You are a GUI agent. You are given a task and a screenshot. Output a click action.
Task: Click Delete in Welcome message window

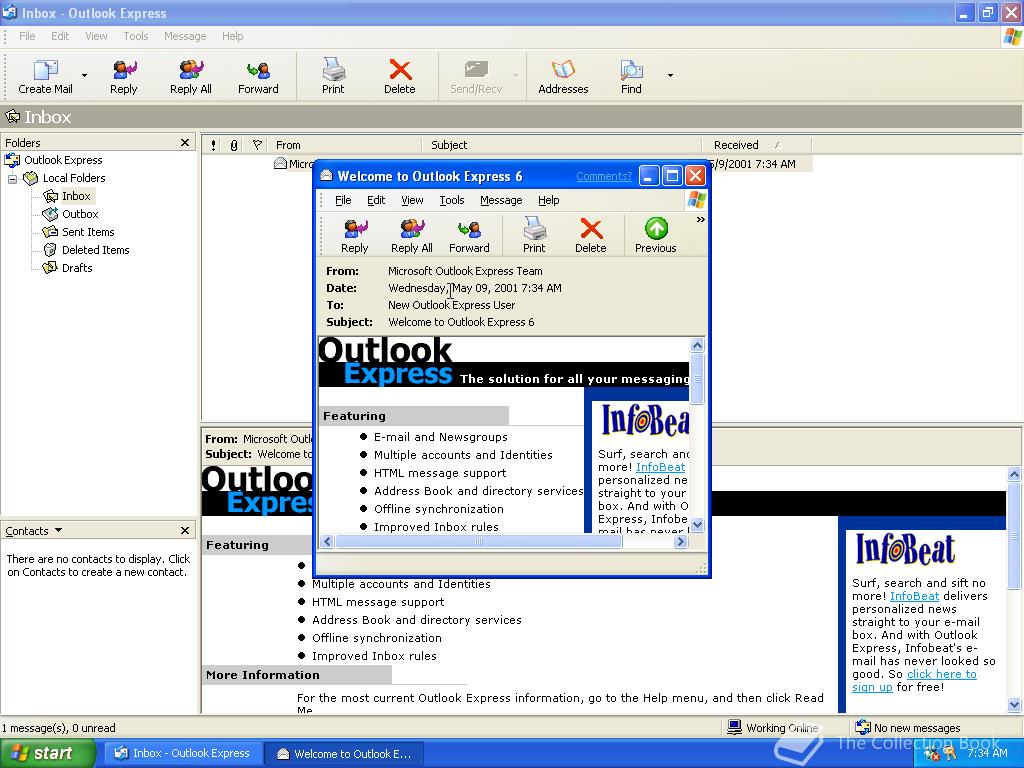click(590, 236)
